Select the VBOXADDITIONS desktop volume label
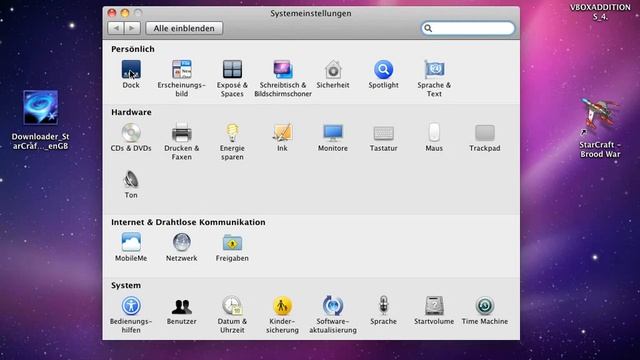This screenshot has height=360, width=640. 600,12
